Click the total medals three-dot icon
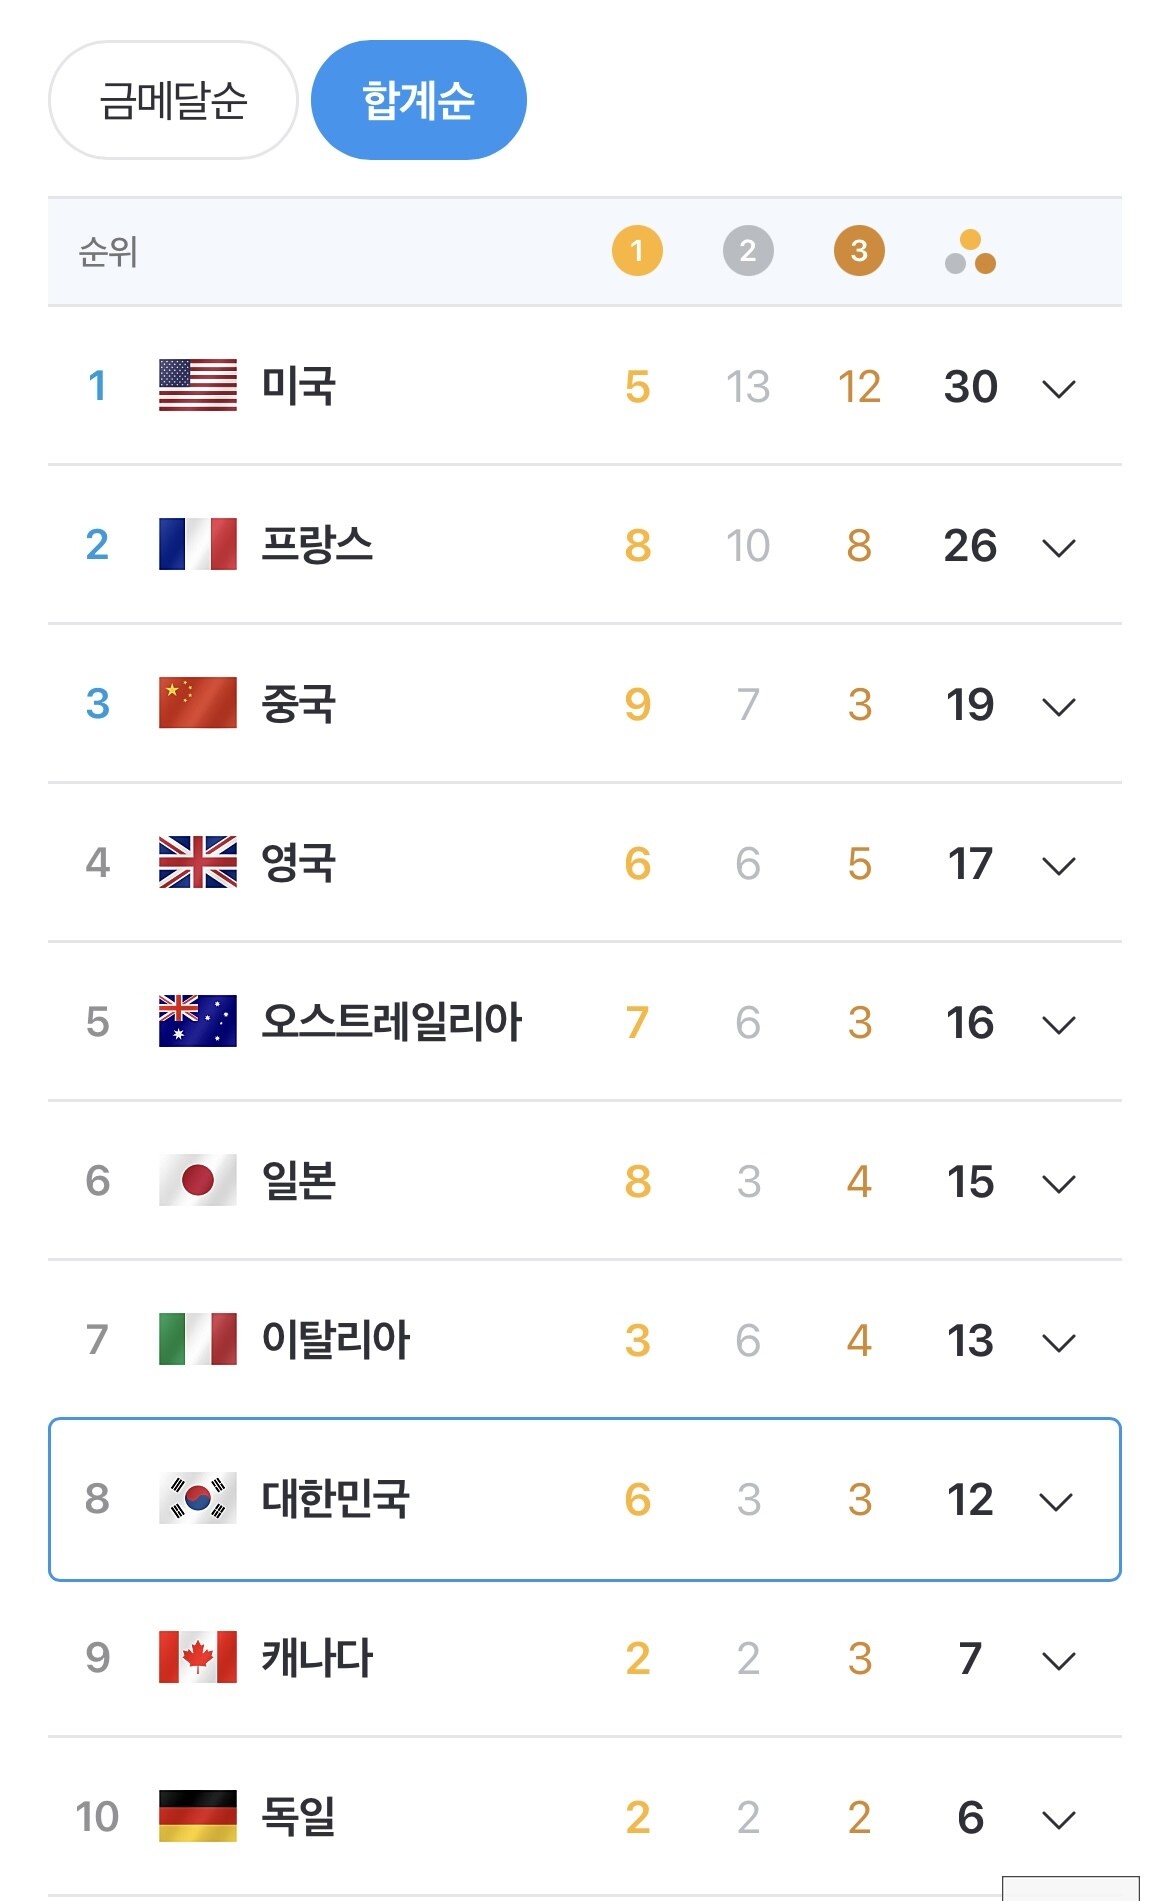The height and width of the screenshot is (1901, 1170). [970, 252]
